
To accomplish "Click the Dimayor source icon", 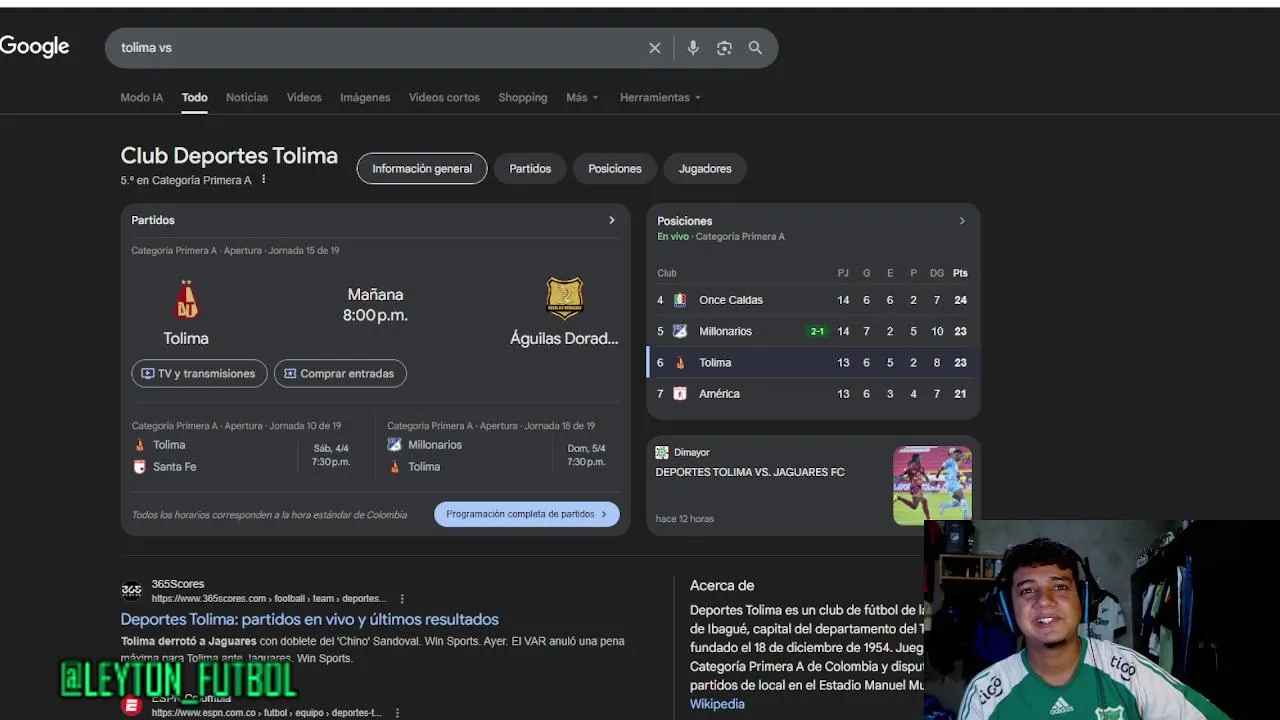I will [662, 453].
